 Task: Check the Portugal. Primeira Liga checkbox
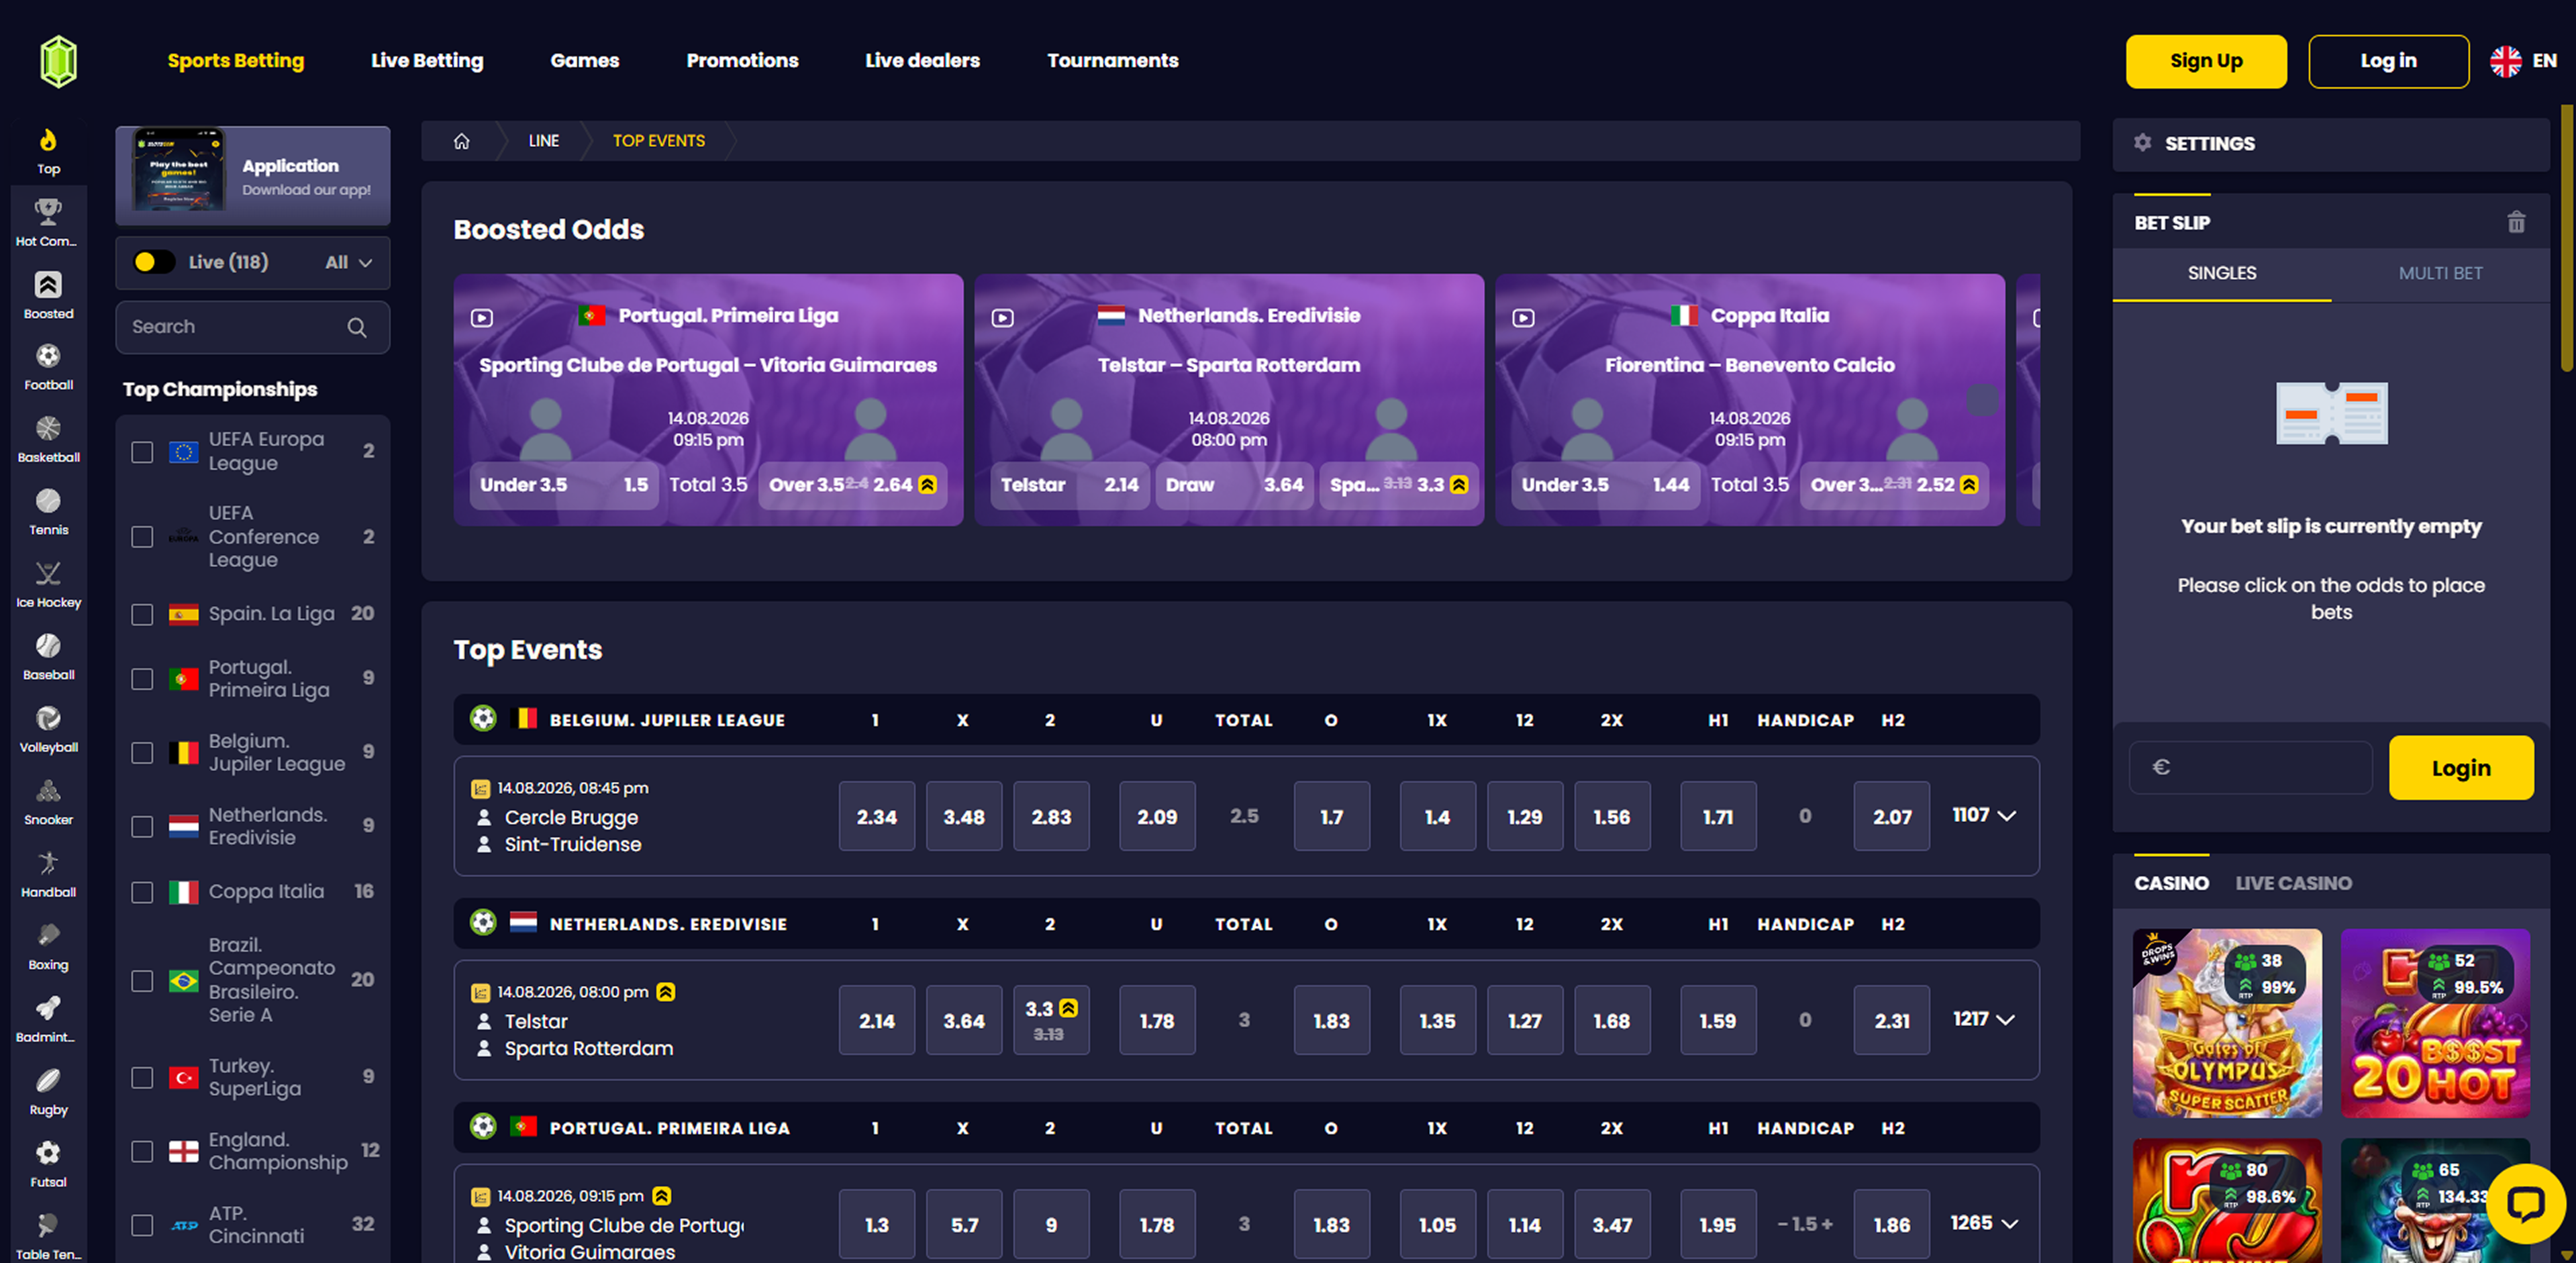(142, 679)
